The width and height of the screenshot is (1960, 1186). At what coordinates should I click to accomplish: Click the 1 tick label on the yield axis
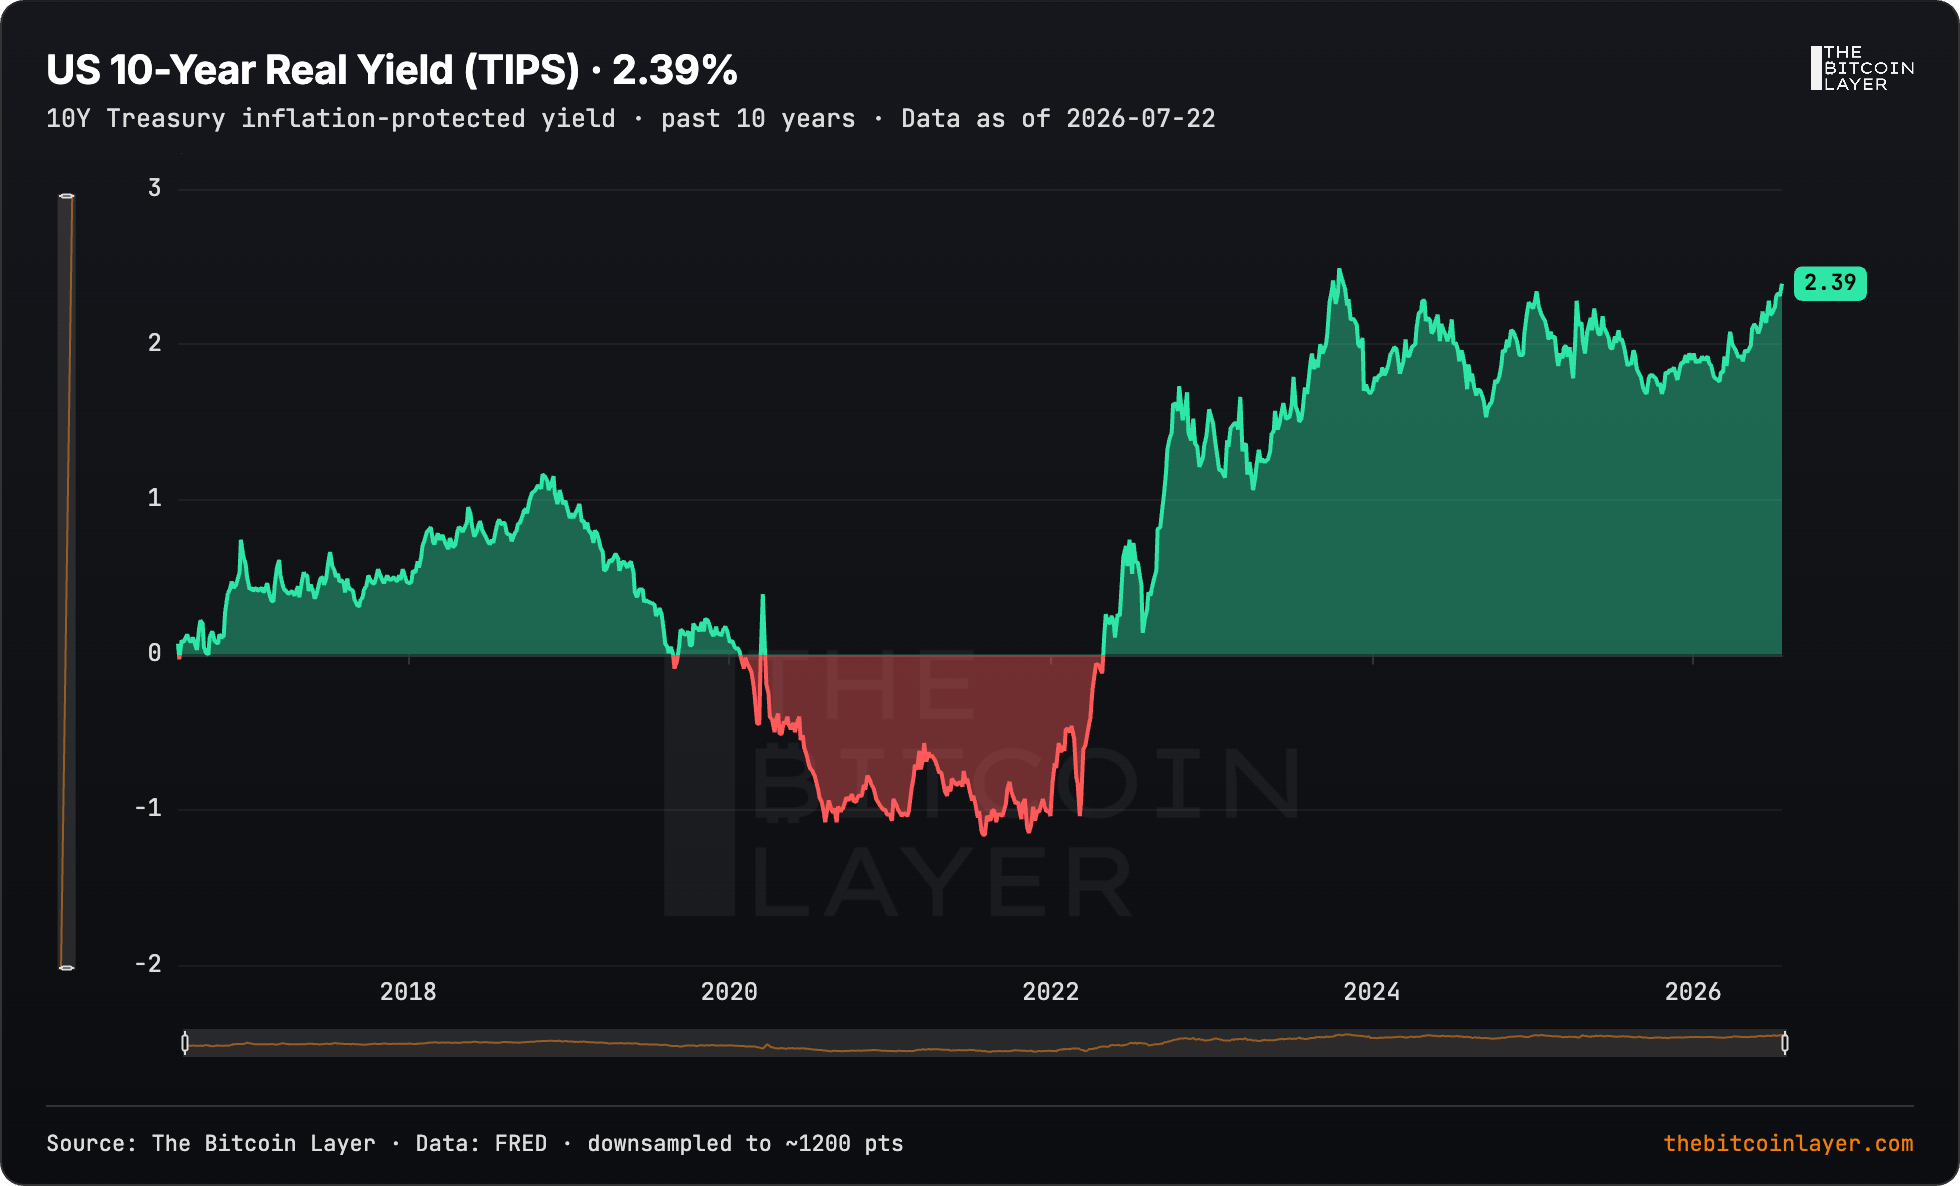pyautogui.click(x=154, y=498)
